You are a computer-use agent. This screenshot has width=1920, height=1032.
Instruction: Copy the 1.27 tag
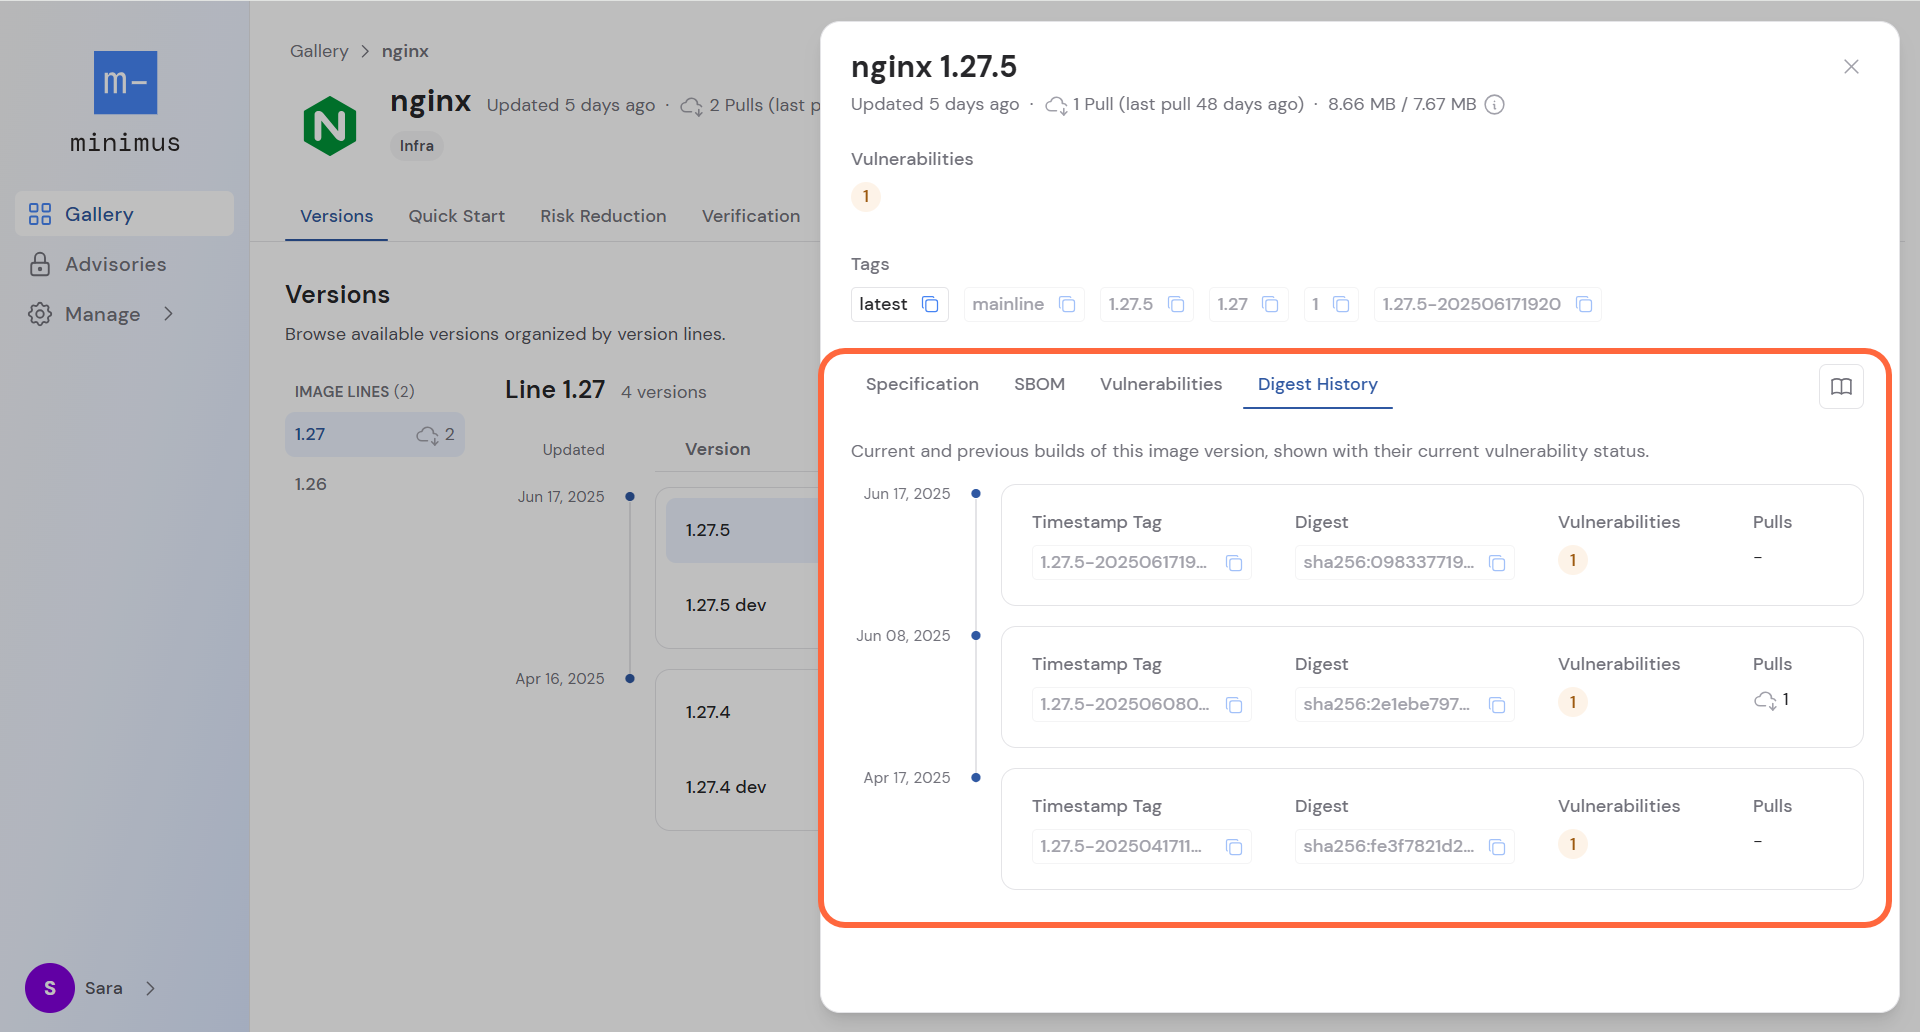1270,304
